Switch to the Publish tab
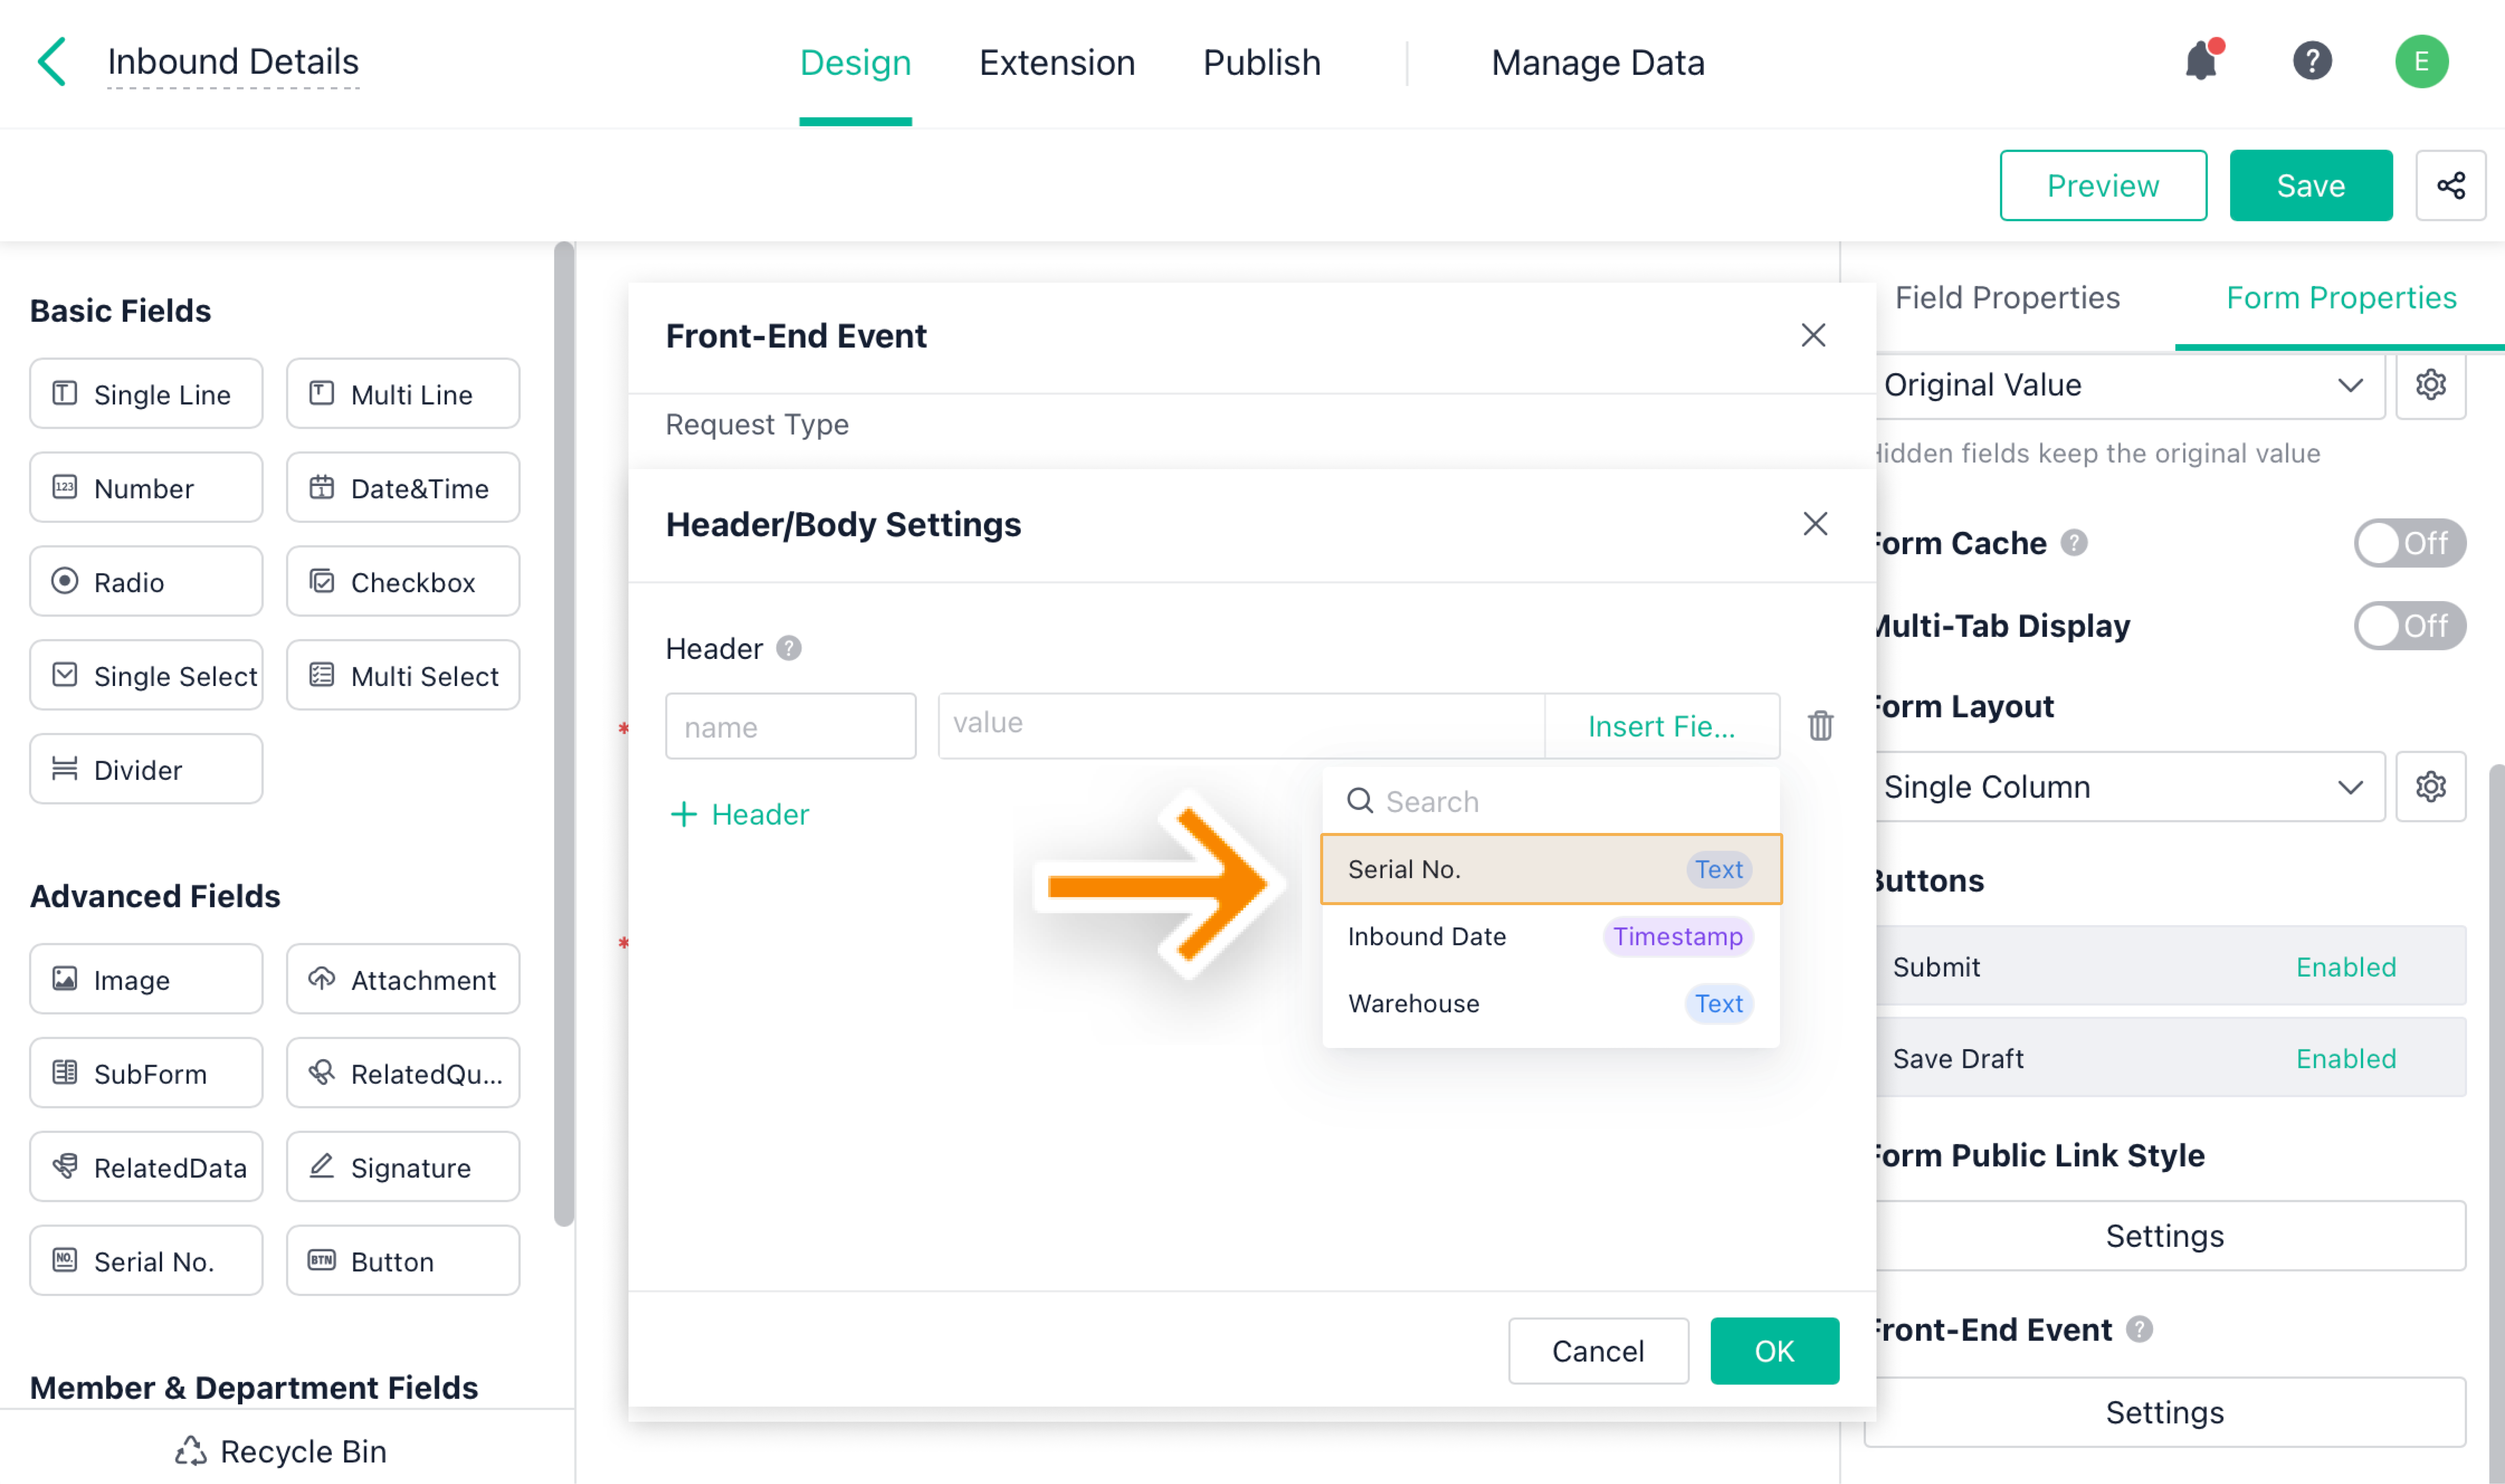Image resolution: width=2505 pixels, height=1484 pixels. click(x=1261, y=63)
